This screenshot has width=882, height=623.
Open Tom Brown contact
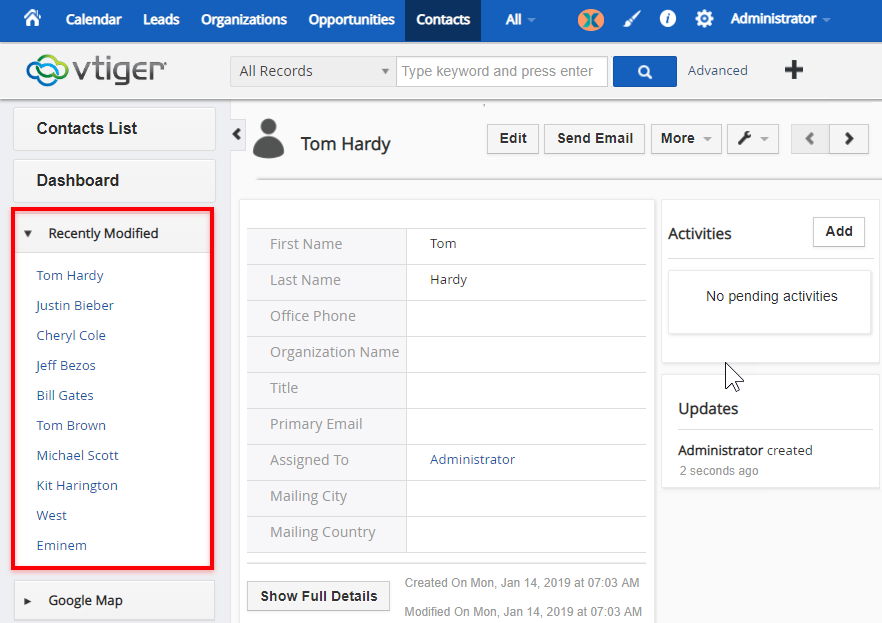tap(71, 426)
